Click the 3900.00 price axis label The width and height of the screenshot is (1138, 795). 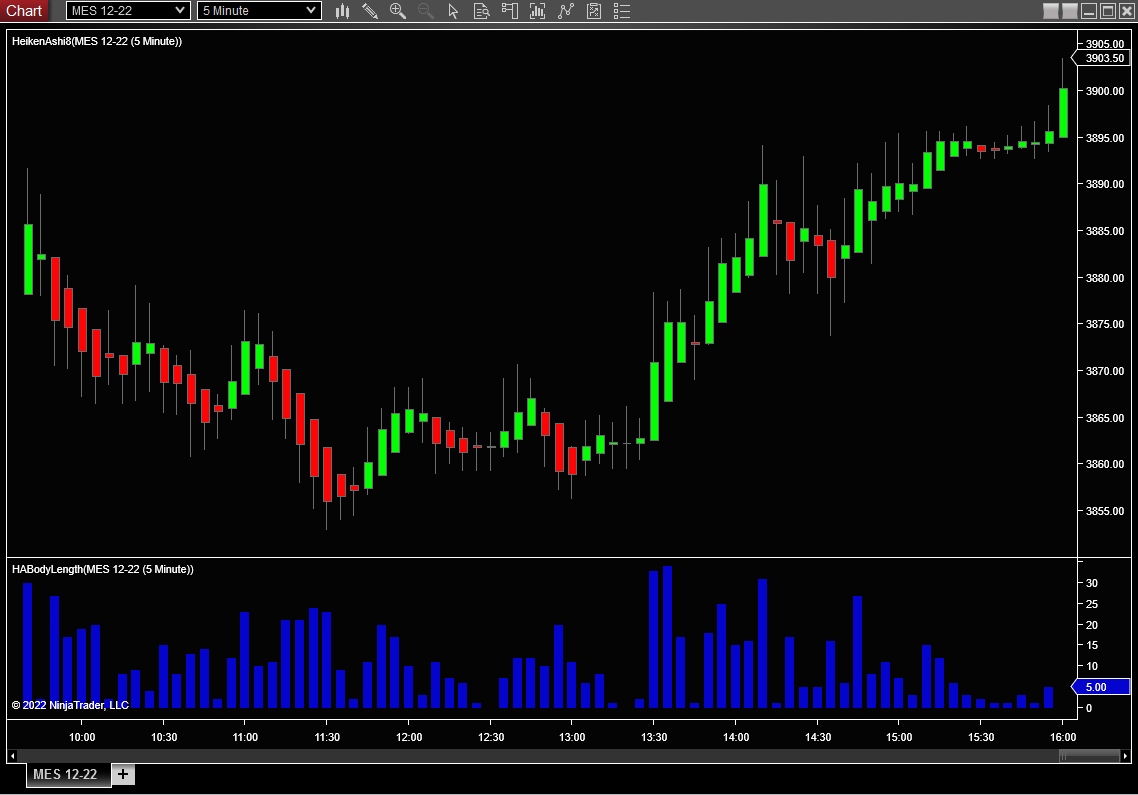pyautogui.click(x=1105, y=91)
